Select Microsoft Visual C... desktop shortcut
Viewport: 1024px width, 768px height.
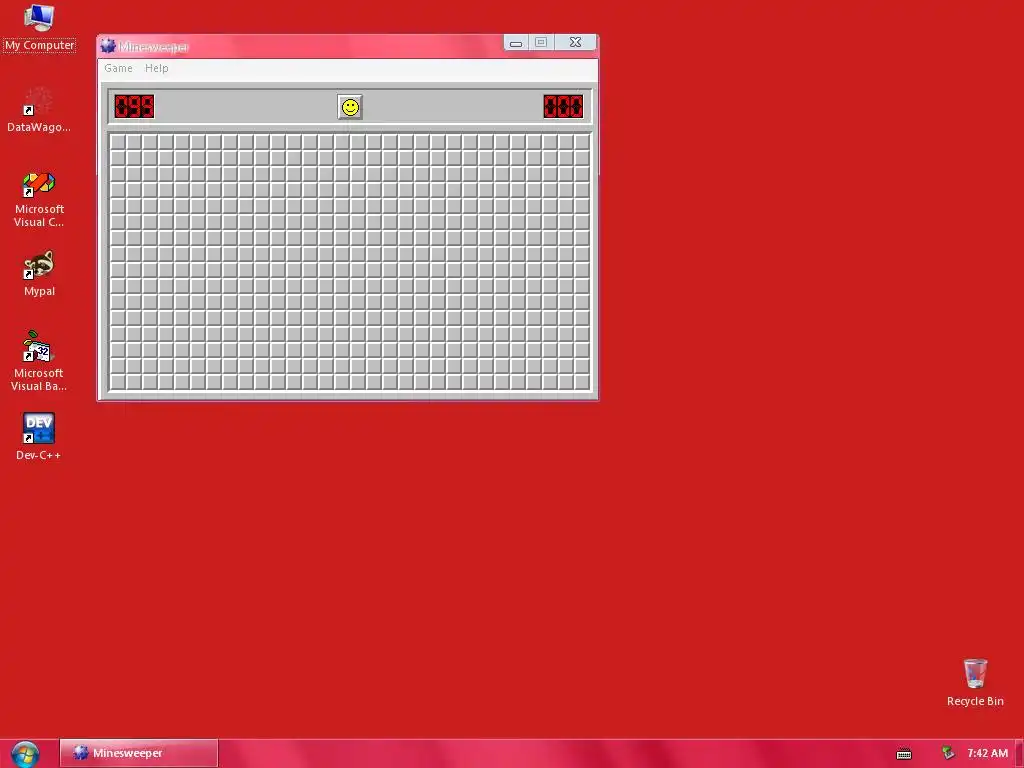(39, 199)
